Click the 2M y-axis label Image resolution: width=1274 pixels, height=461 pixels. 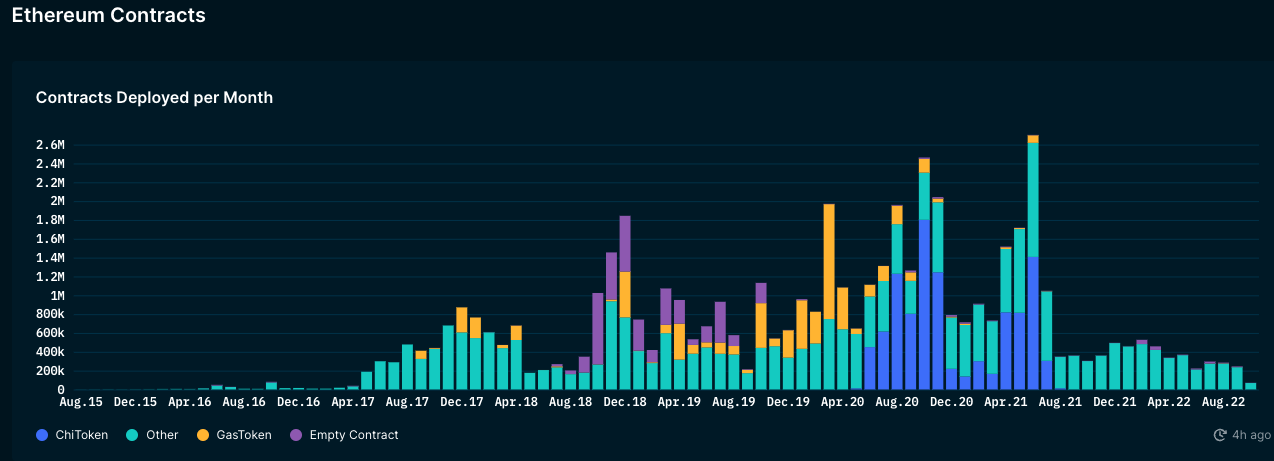(x=55, y=202)
